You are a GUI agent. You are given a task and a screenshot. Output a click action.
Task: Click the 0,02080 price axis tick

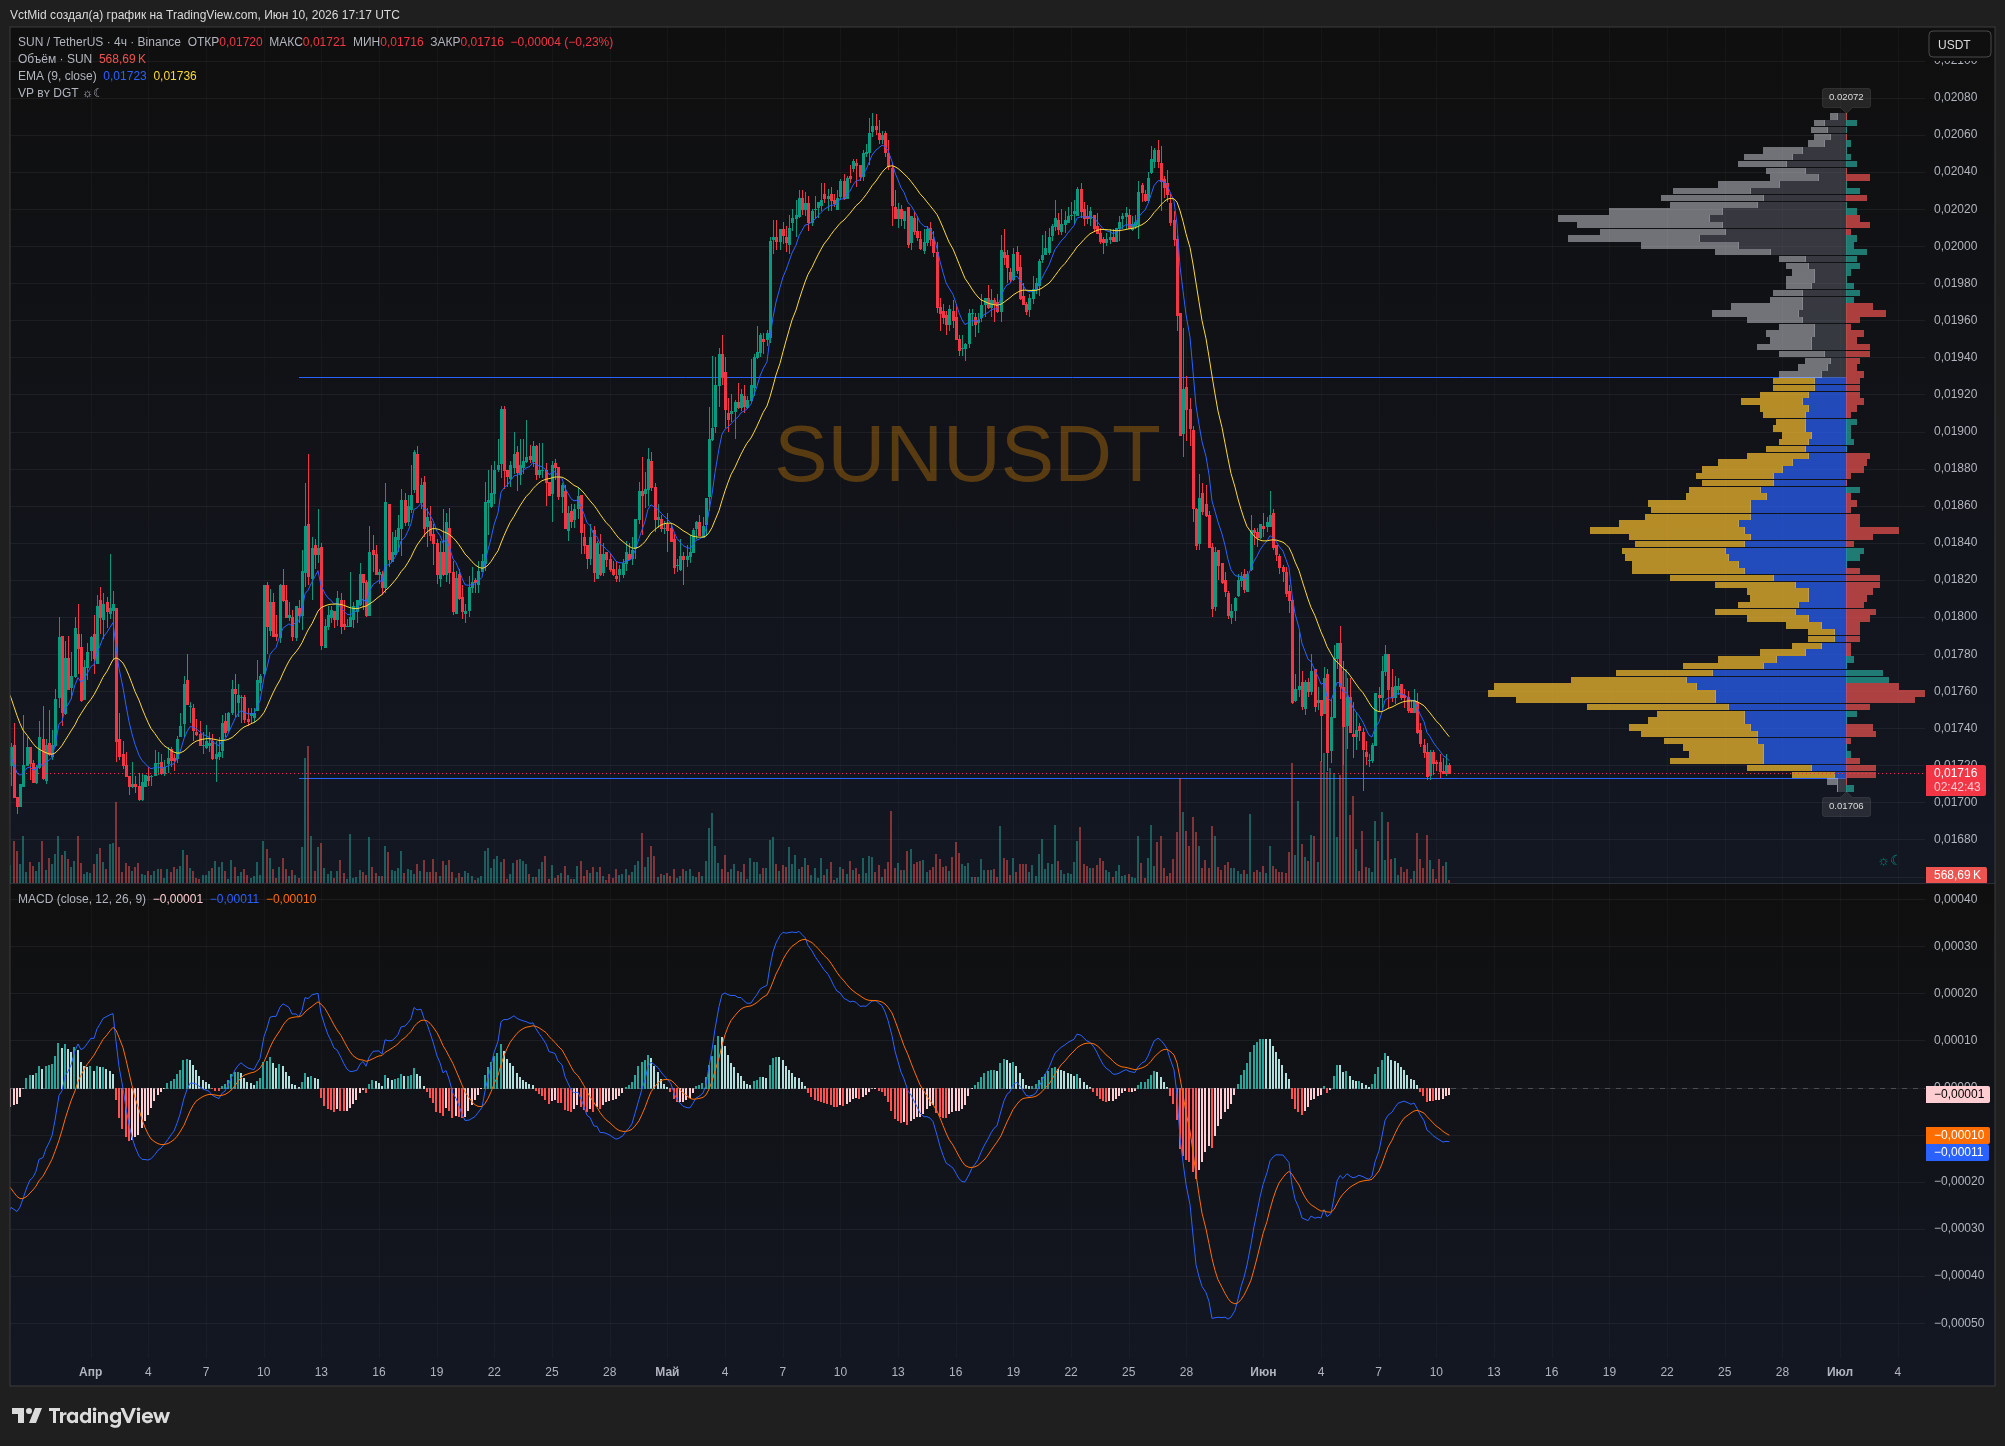tap(1955, 97)
